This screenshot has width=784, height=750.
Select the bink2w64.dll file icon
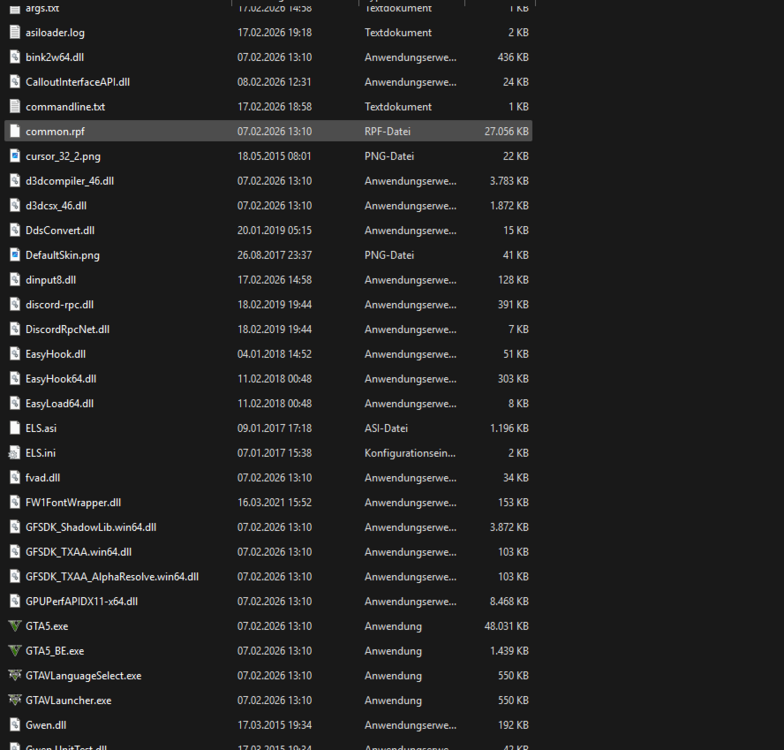(15, 57)
